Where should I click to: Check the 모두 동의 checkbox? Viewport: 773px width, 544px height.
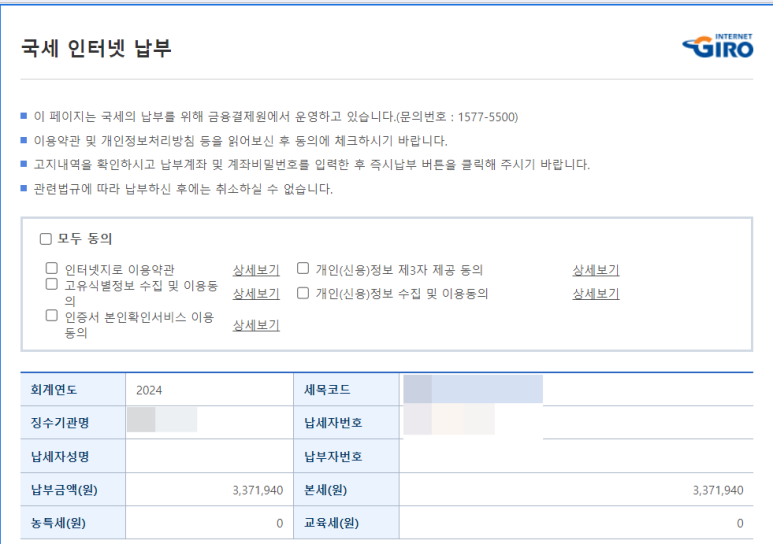pyautogui.click(x=46, y=239)
